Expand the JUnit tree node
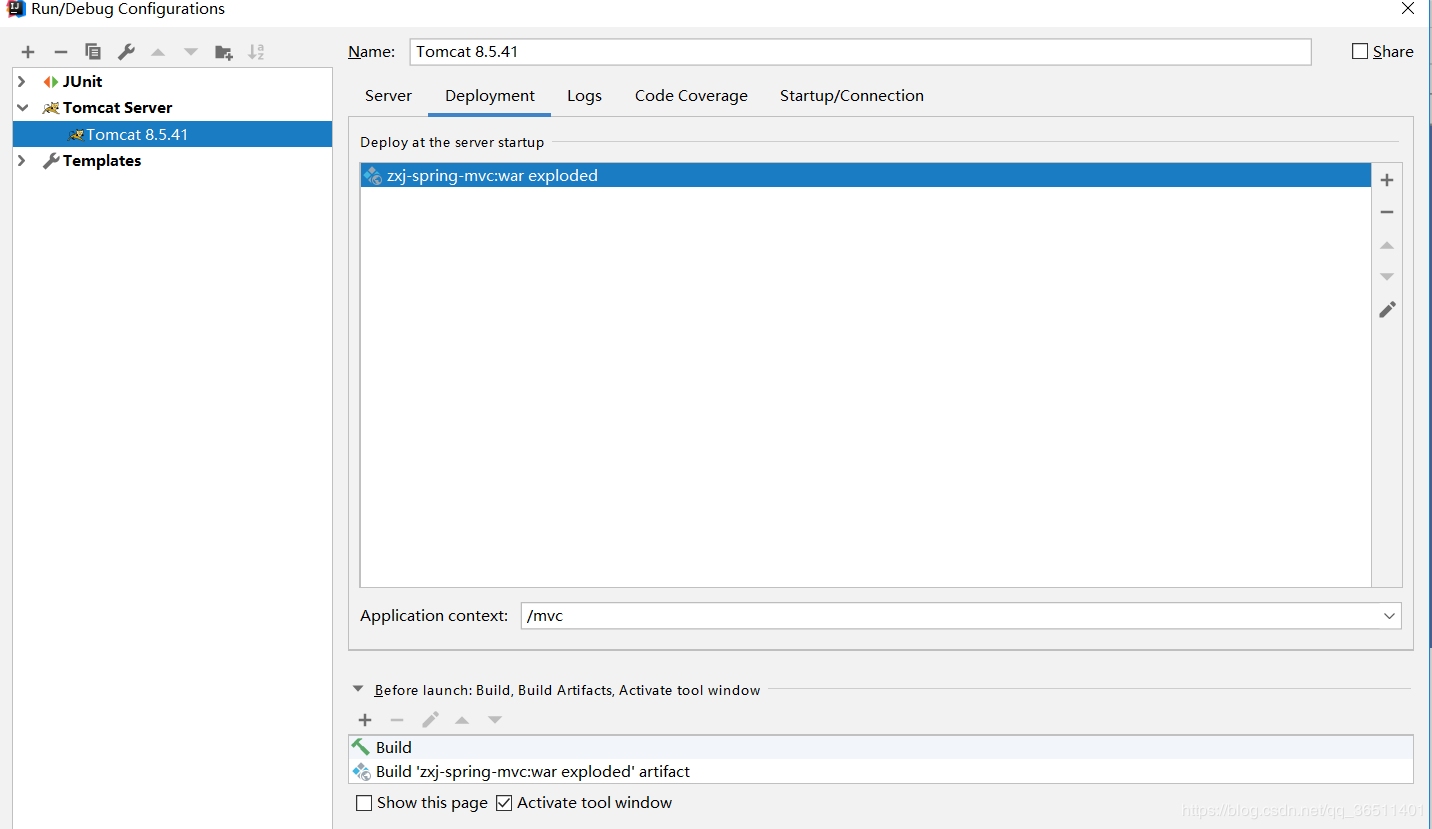Screen dimensions: 1432x829 point(22,82)
